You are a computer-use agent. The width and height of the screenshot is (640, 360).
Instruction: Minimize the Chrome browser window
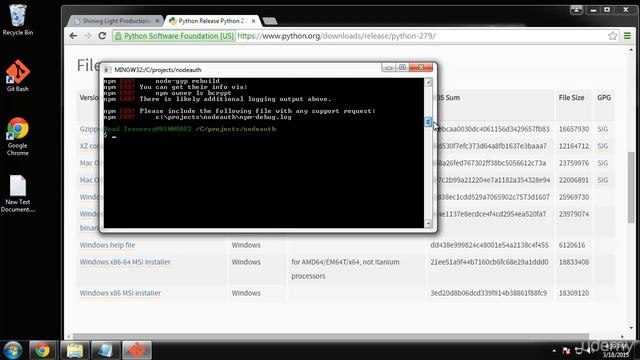tap(593, 10)
